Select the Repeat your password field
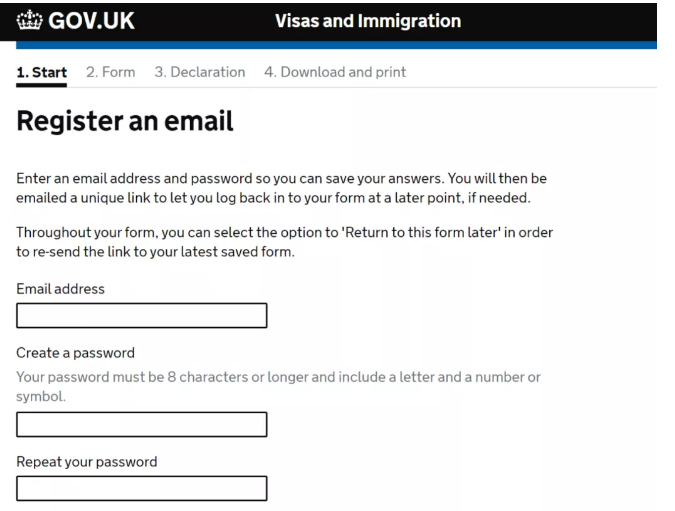The height and width of the screenshot is (511, 675). (x=142, y=488)
